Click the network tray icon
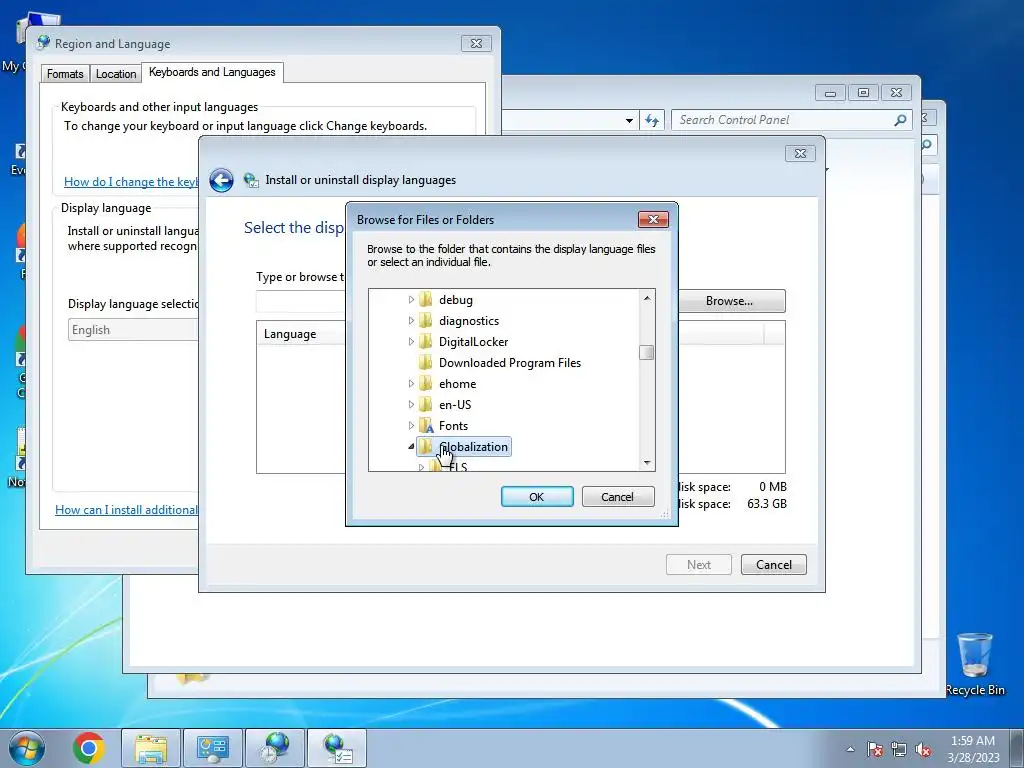The height and width of the screenshot is (768, 1024). [x=899, y=749]
